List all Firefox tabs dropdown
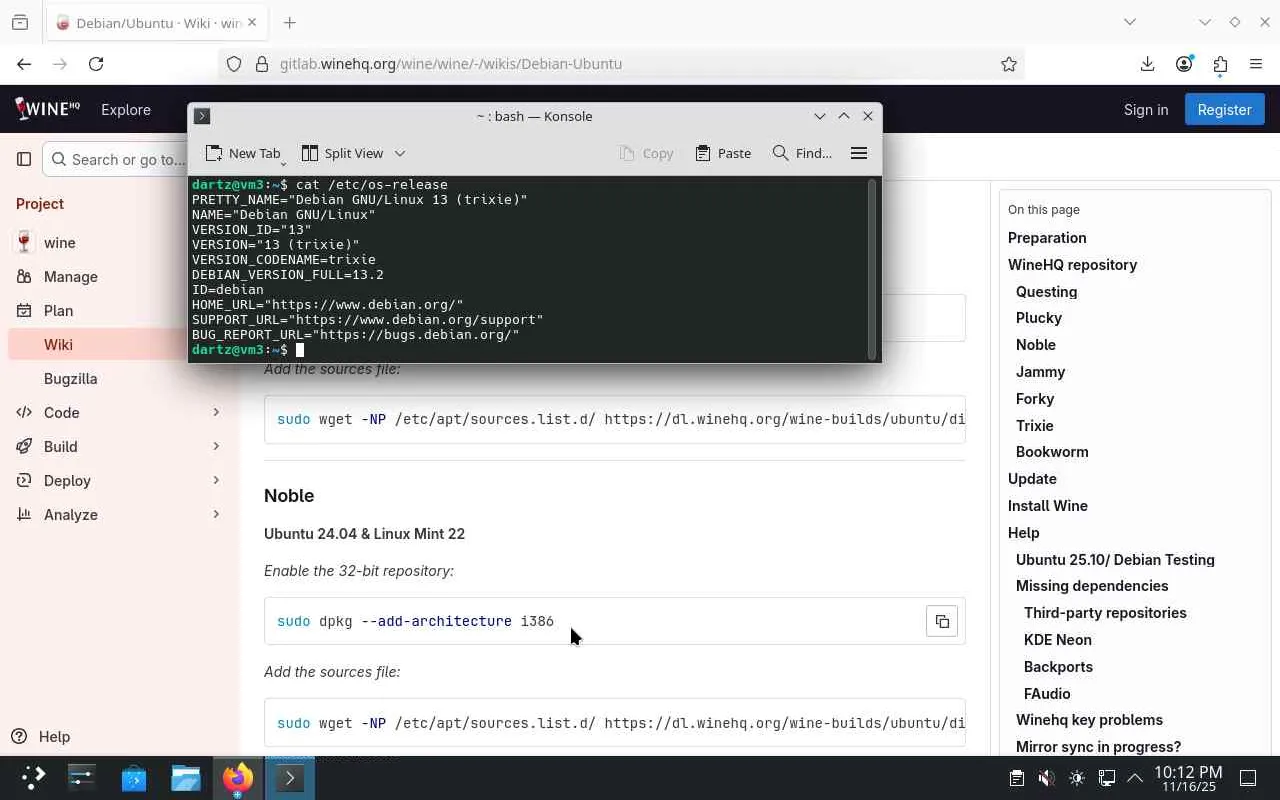This screenshot has width=1280, height=800. 1130,22
